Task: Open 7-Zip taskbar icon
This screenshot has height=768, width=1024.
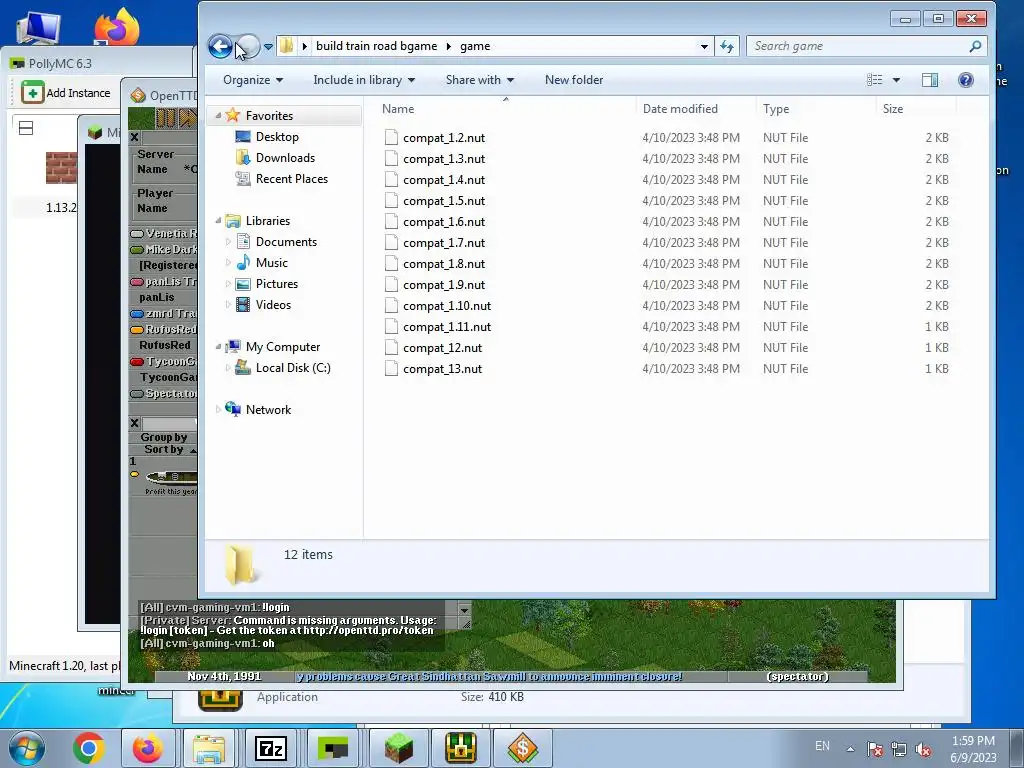Action: click(270, 748)
